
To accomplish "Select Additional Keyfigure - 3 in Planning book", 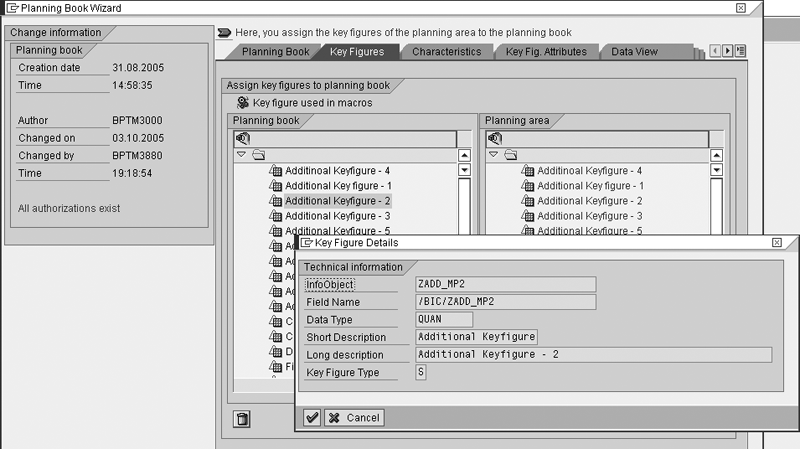I will [337, 216].
